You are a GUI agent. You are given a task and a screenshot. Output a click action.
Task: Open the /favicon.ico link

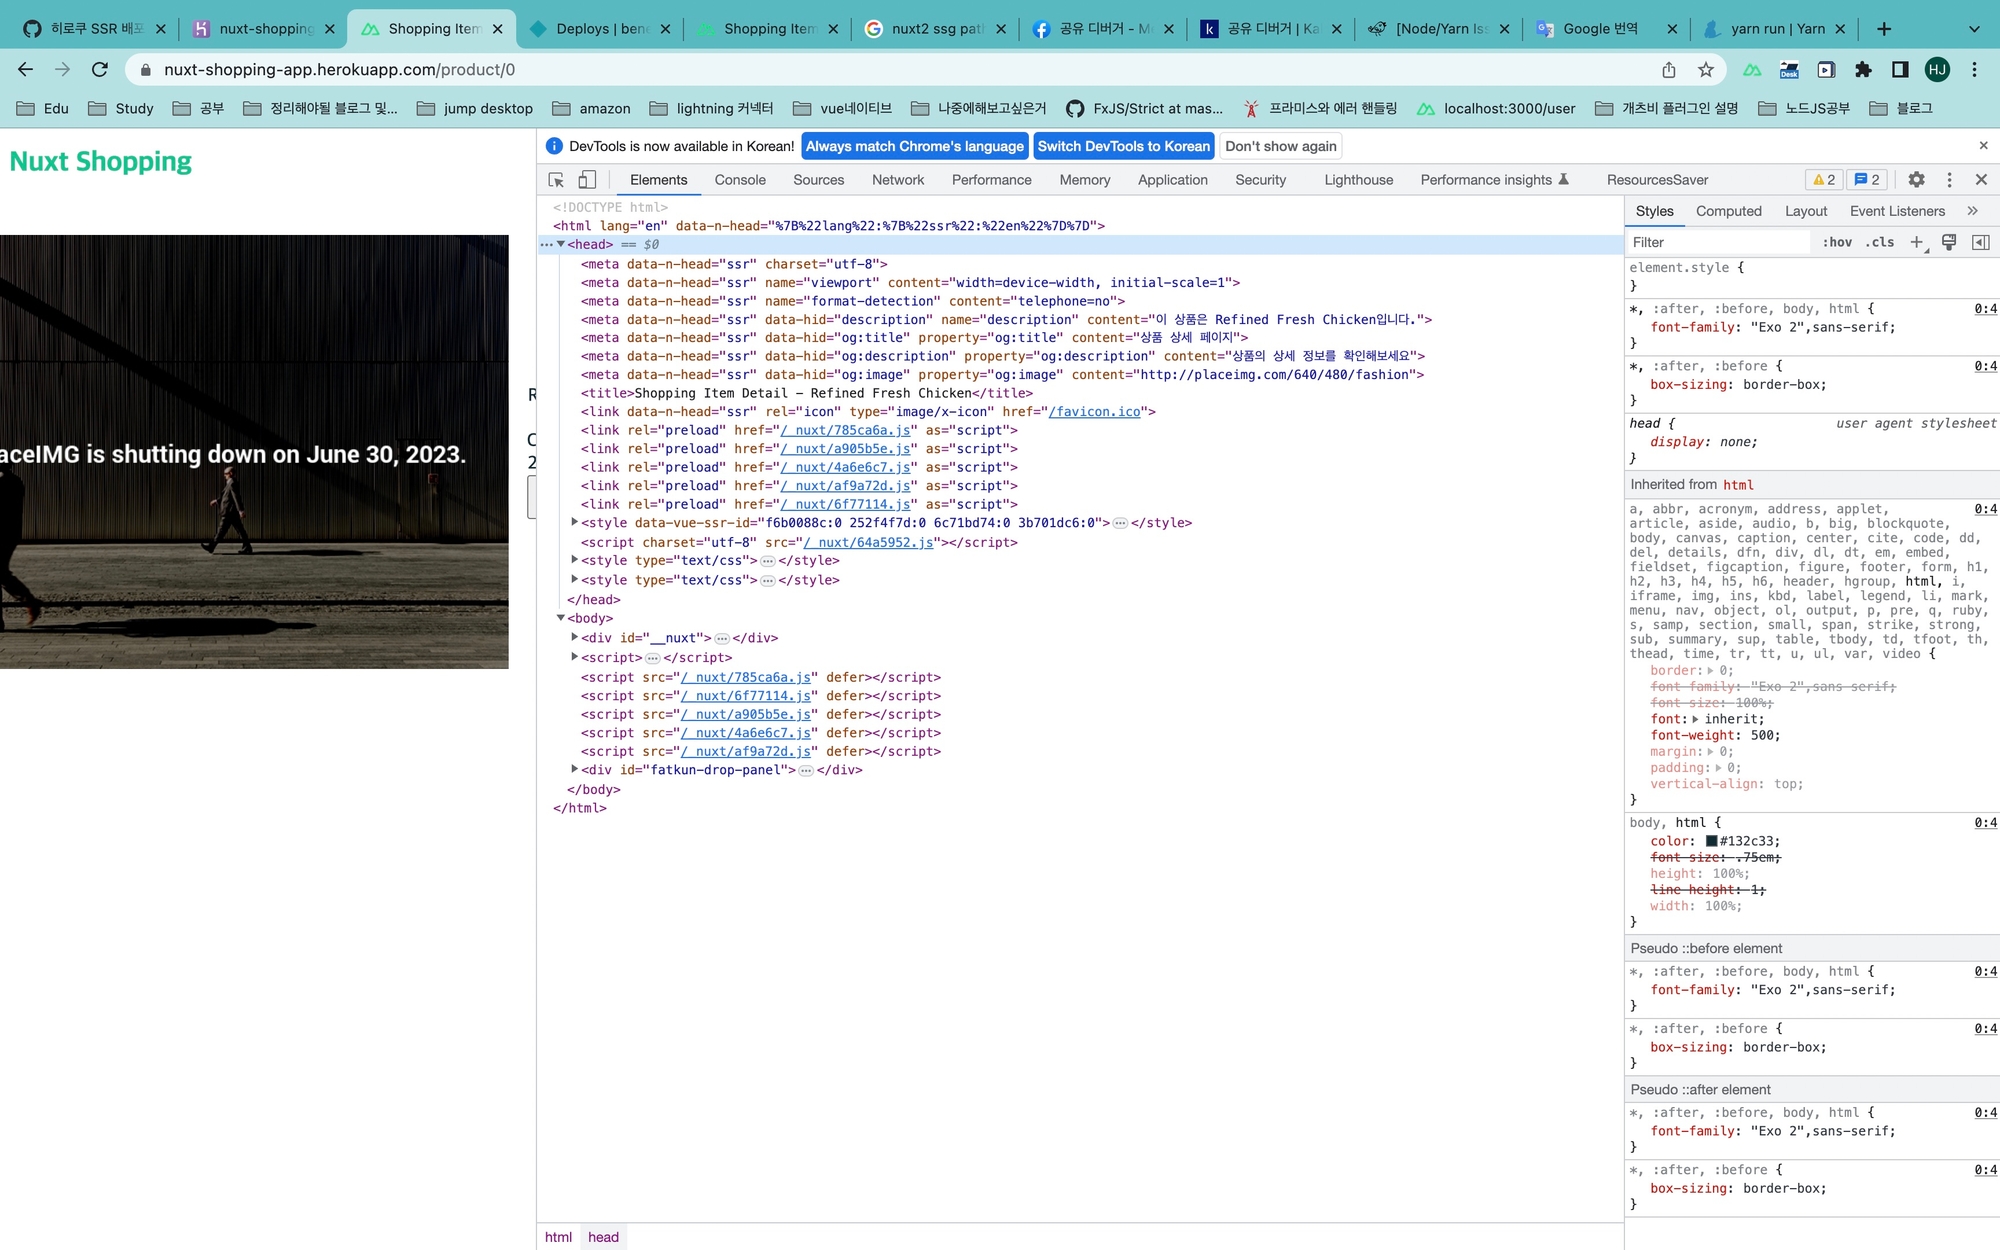click(x=1094, y=412)
